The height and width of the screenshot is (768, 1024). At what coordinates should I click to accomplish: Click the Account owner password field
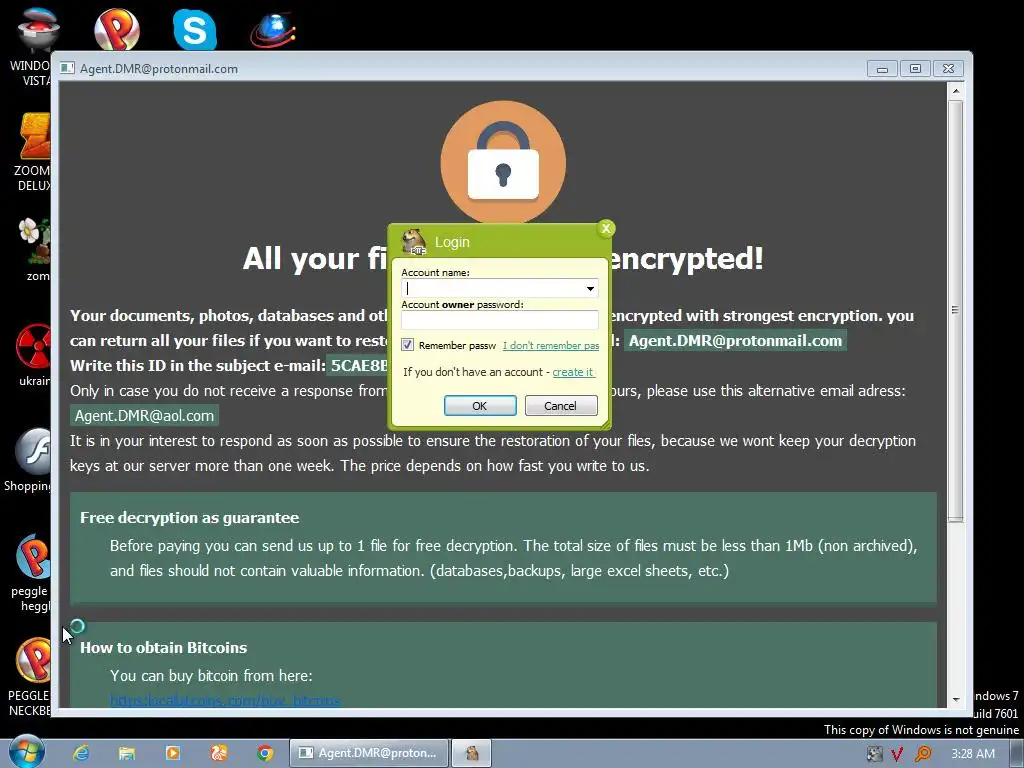(x=500, y=320)
